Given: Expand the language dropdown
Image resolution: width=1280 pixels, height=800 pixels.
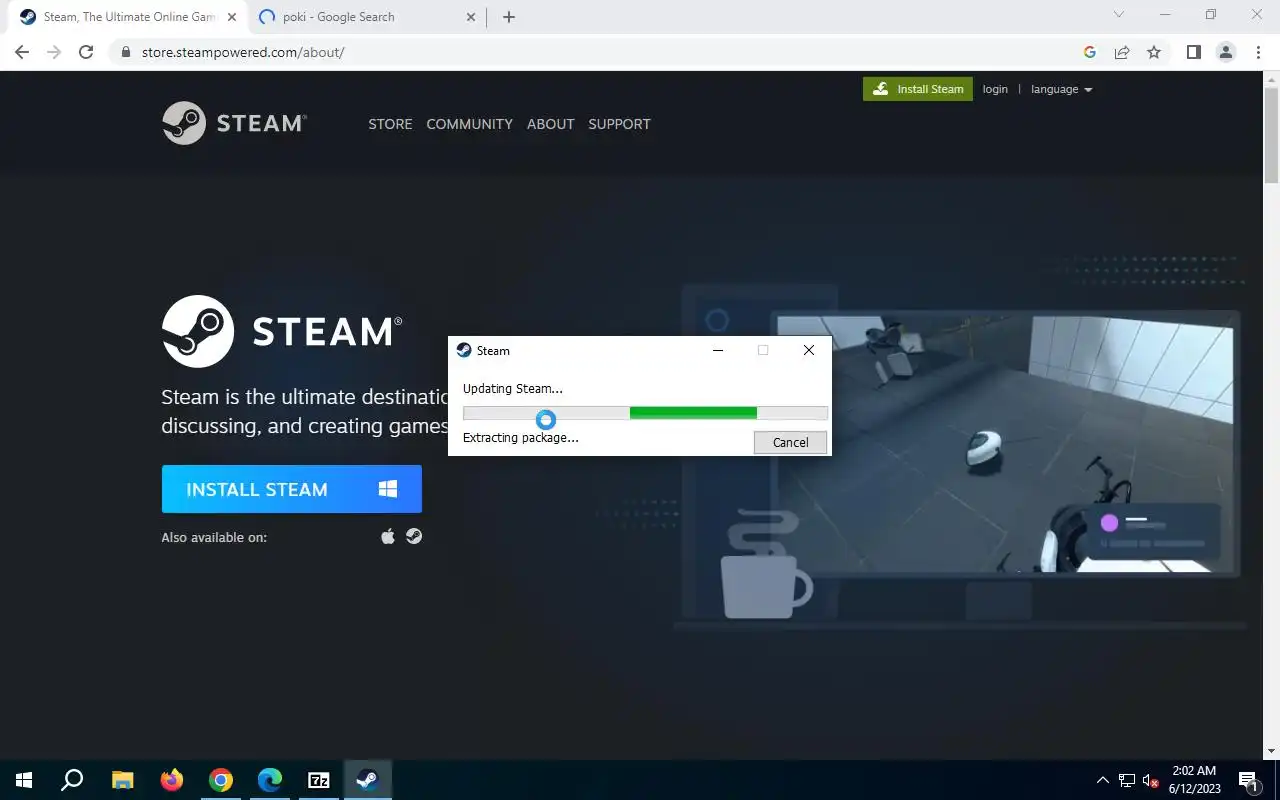Looking at the screenshot, I should (x=1061, y=89).
